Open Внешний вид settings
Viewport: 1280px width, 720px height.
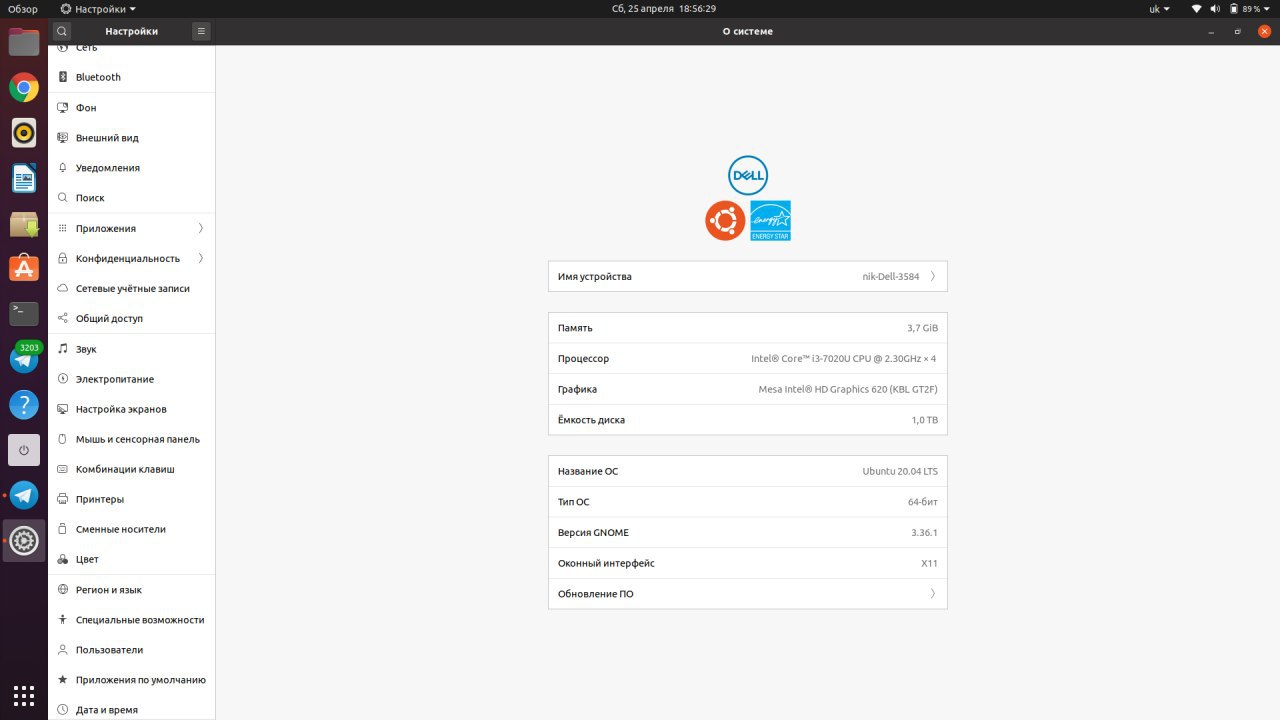pyautogui.click(x=132, y=137)
